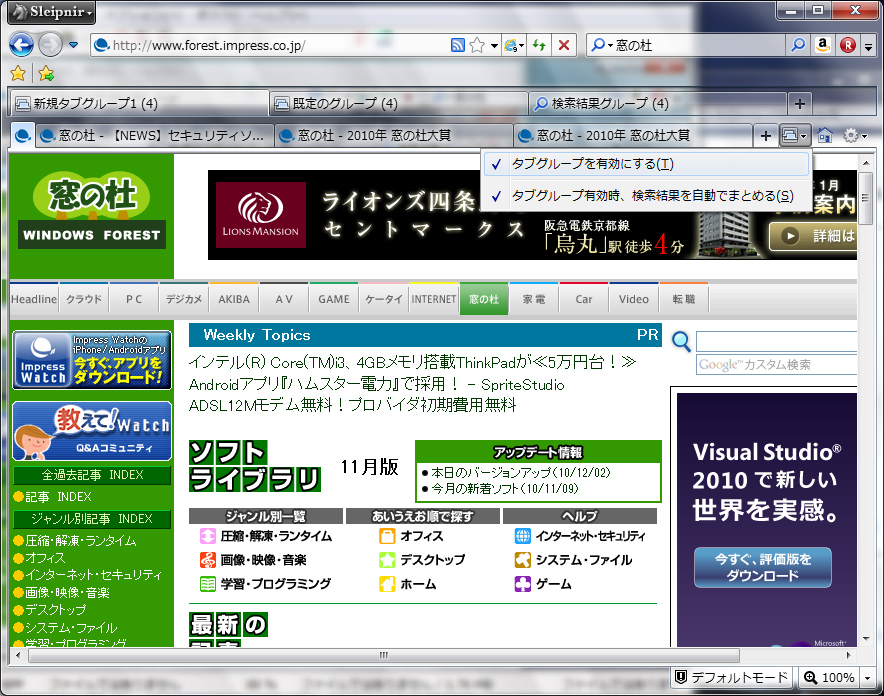The width and height of the screenshot is (884, 696).
Task: Open the クラウド navigation tab
Action: pos(84,299)
